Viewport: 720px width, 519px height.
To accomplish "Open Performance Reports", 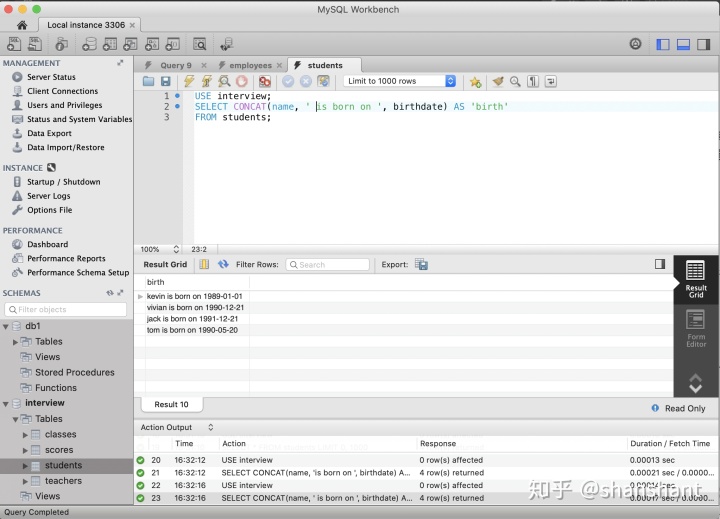I will tap(66, 258).
